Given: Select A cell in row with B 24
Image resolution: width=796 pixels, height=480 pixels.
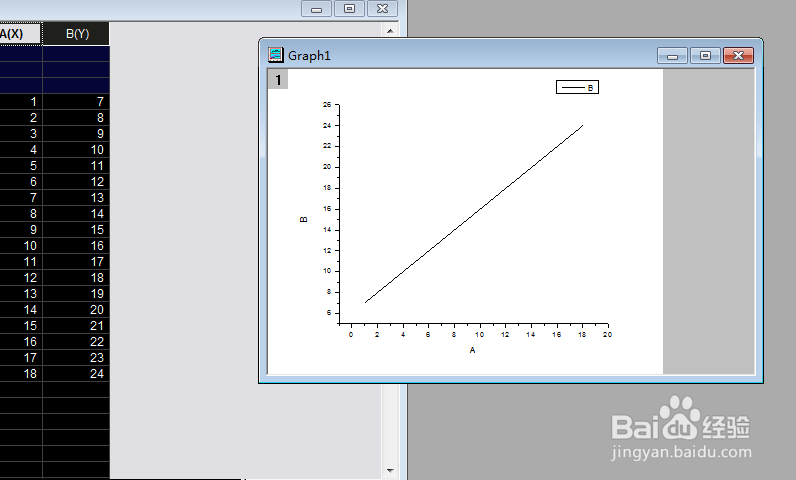Looking at the screenshot, I should pyautogui.click(x=21, y=373).
